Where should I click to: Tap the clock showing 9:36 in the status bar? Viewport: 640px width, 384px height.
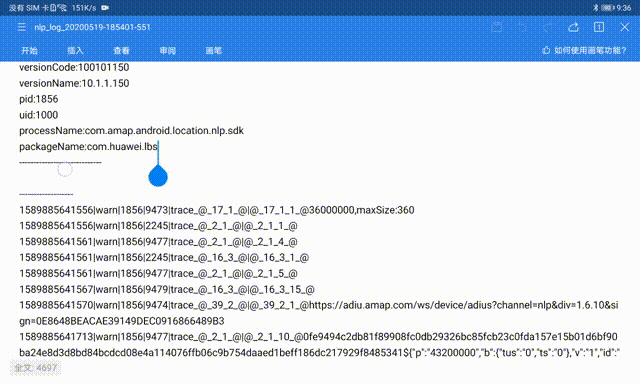pos(624,8)
